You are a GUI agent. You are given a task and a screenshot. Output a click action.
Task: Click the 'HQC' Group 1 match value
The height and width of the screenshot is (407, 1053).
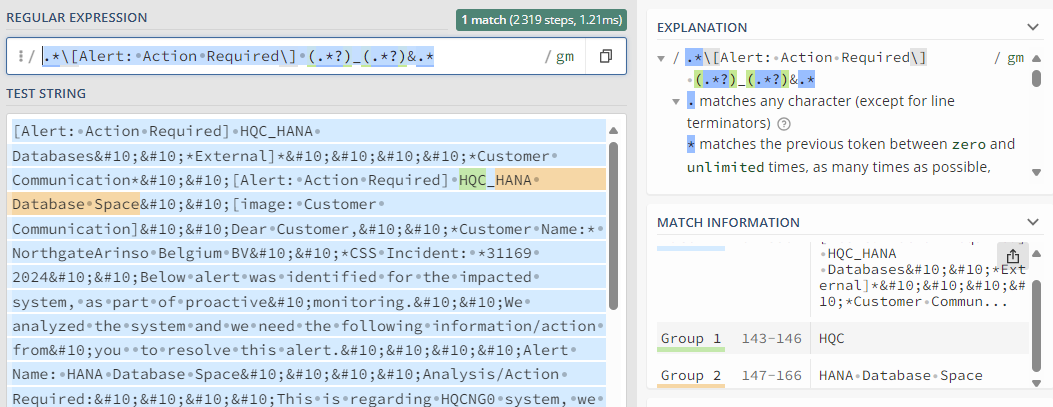coord(831,338)
